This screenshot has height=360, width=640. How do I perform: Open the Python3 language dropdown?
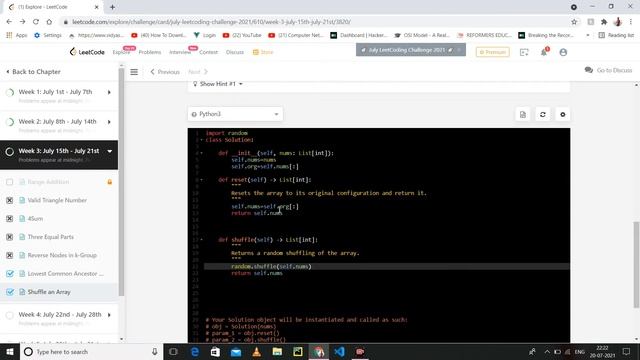(x=235, y=114)
